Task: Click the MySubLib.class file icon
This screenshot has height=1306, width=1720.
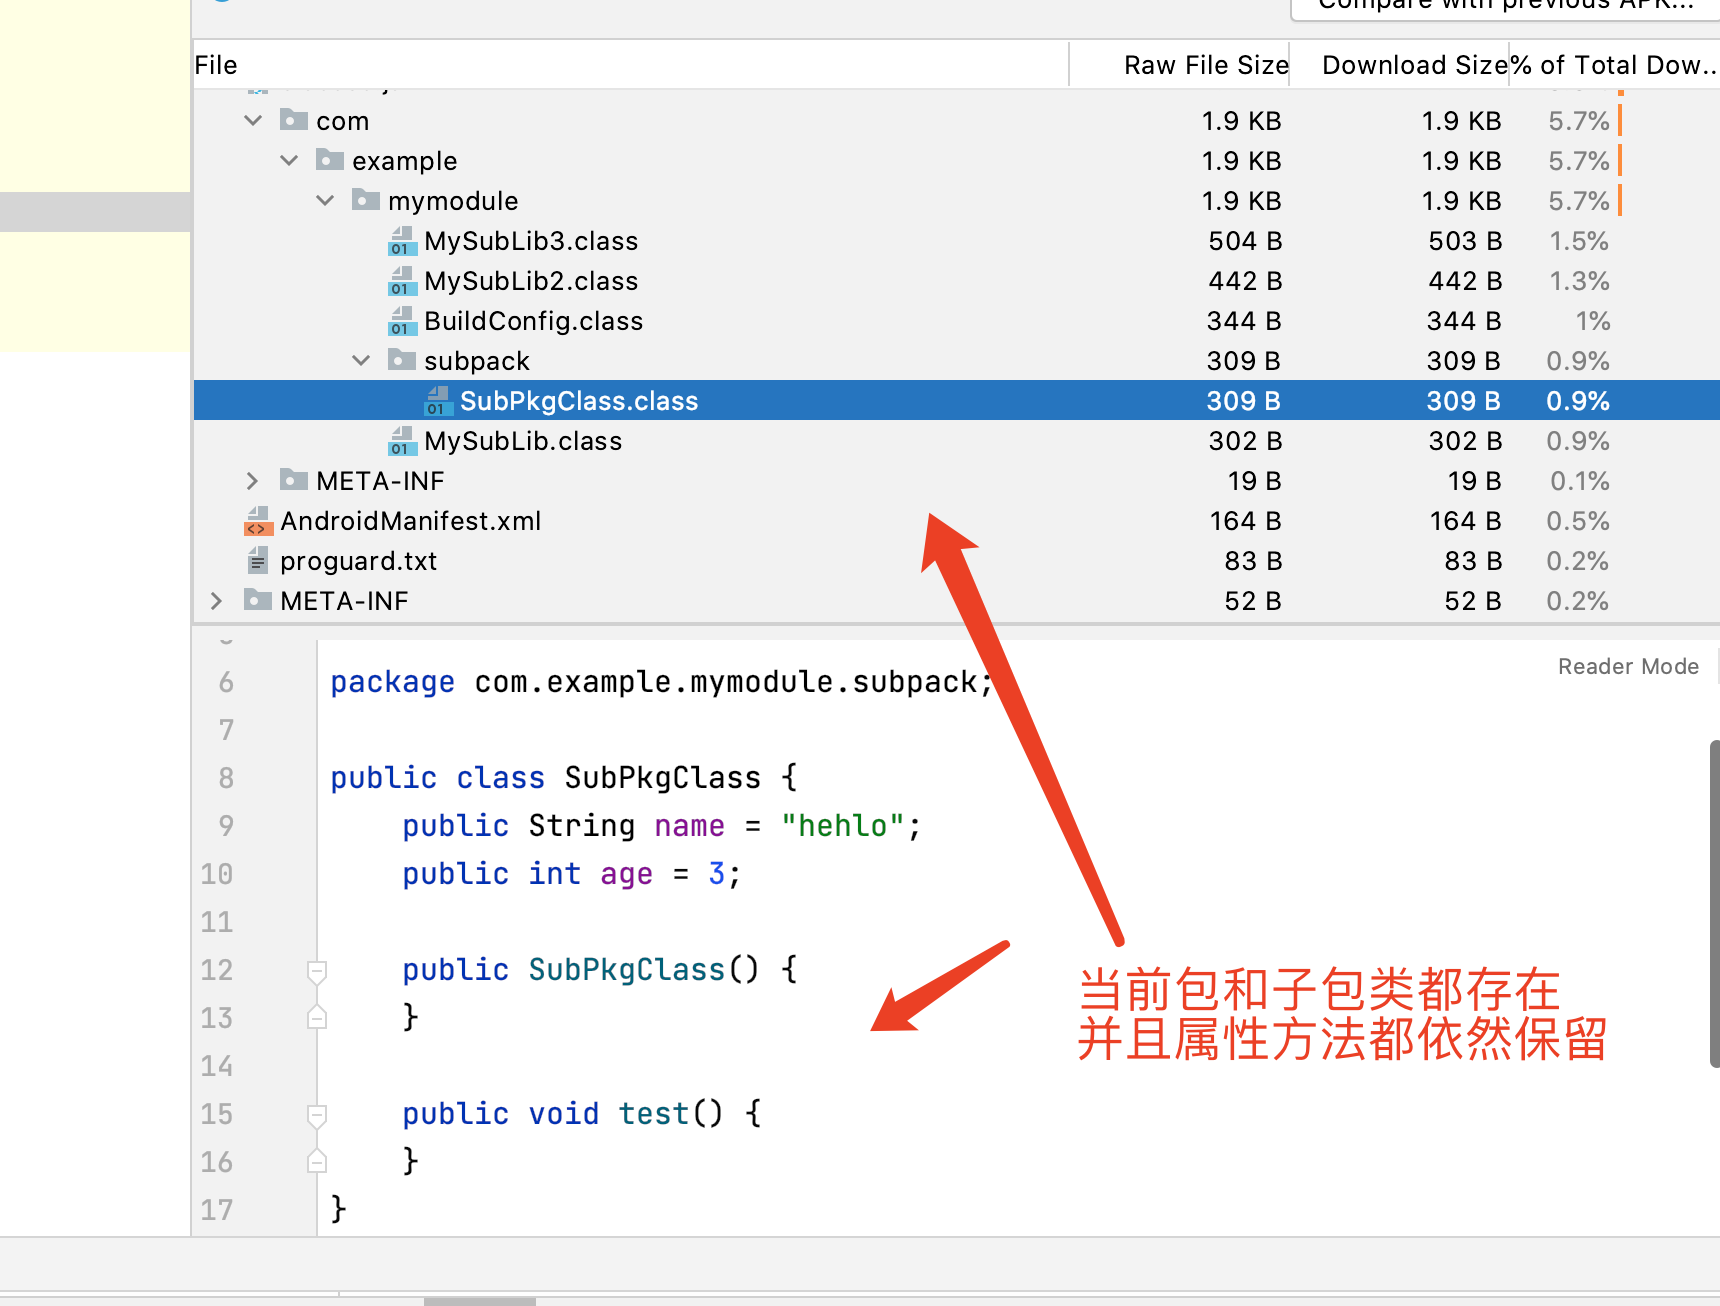Action: point(401,441)
